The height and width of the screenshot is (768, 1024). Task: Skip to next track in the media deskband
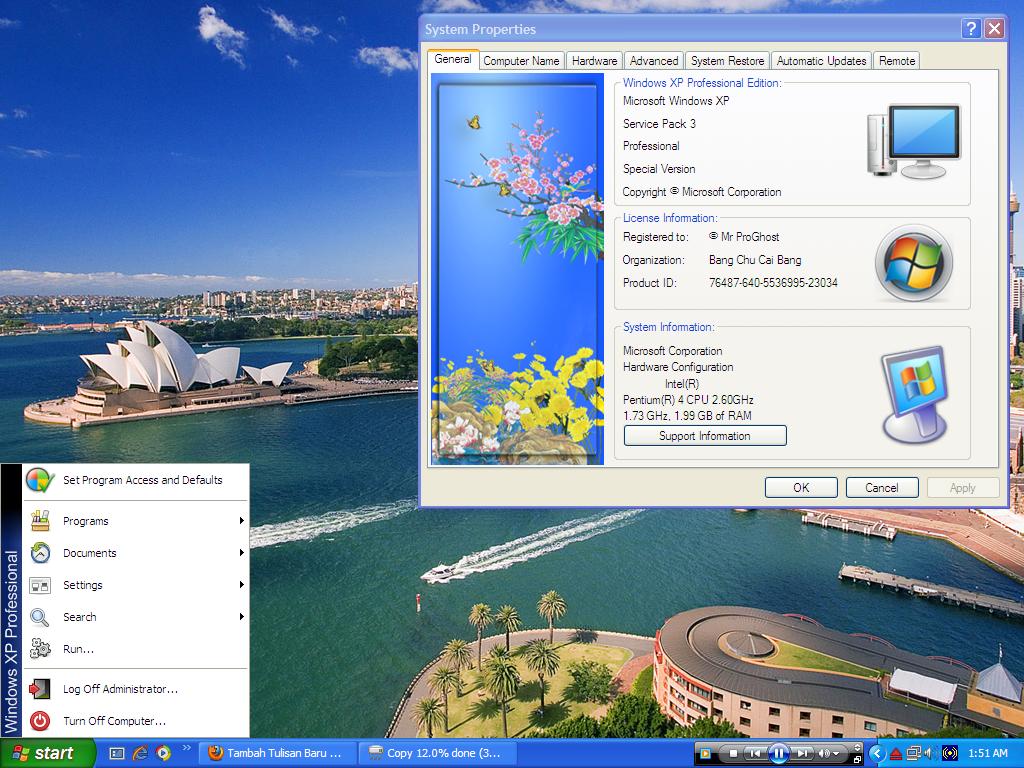(x=803, y=753)
